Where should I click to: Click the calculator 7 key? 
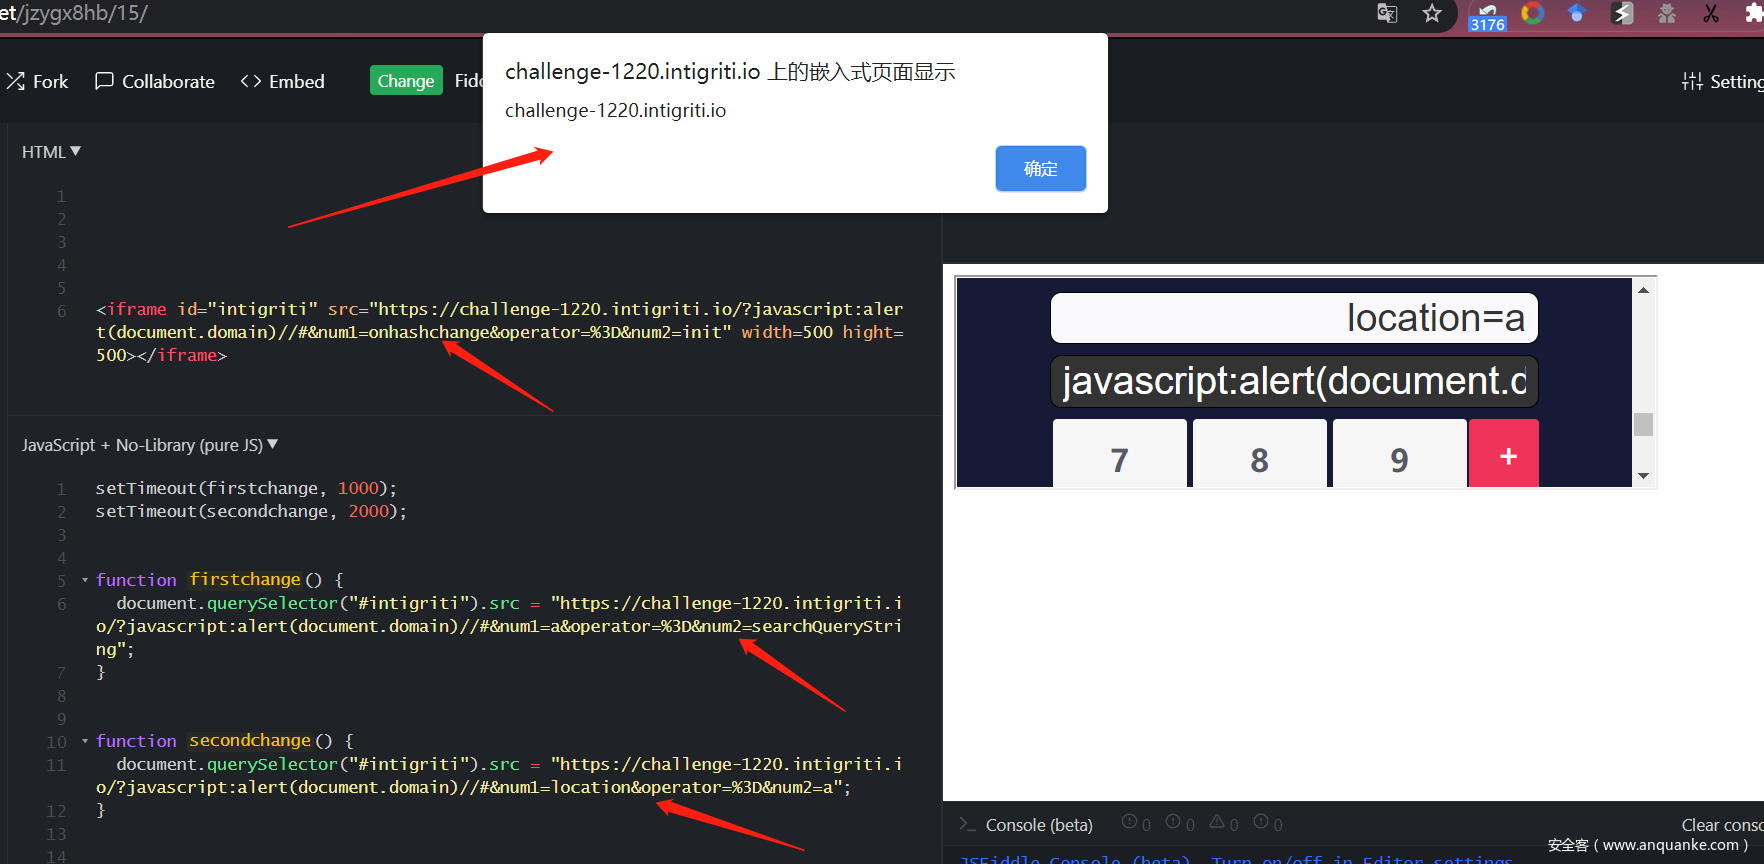(x=1120, y=454)
